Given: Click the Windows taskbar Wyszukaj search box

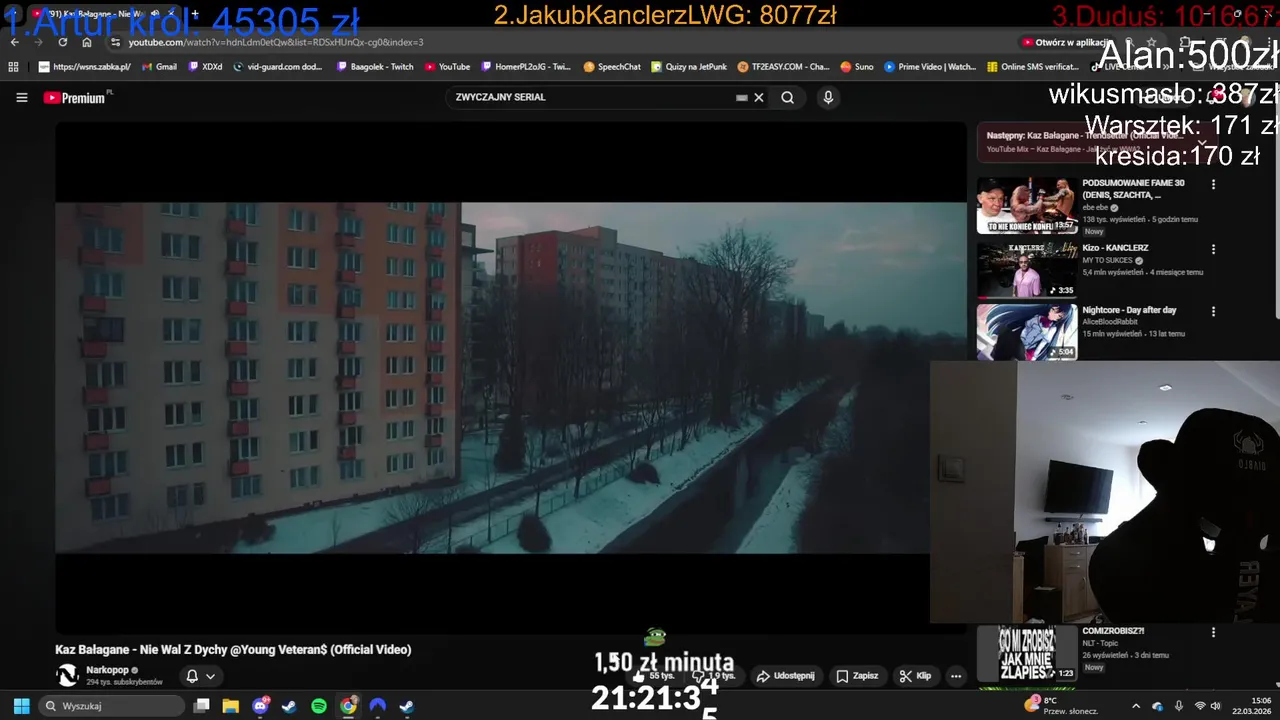Looking at the screenshot, I should tap(112, 705).
